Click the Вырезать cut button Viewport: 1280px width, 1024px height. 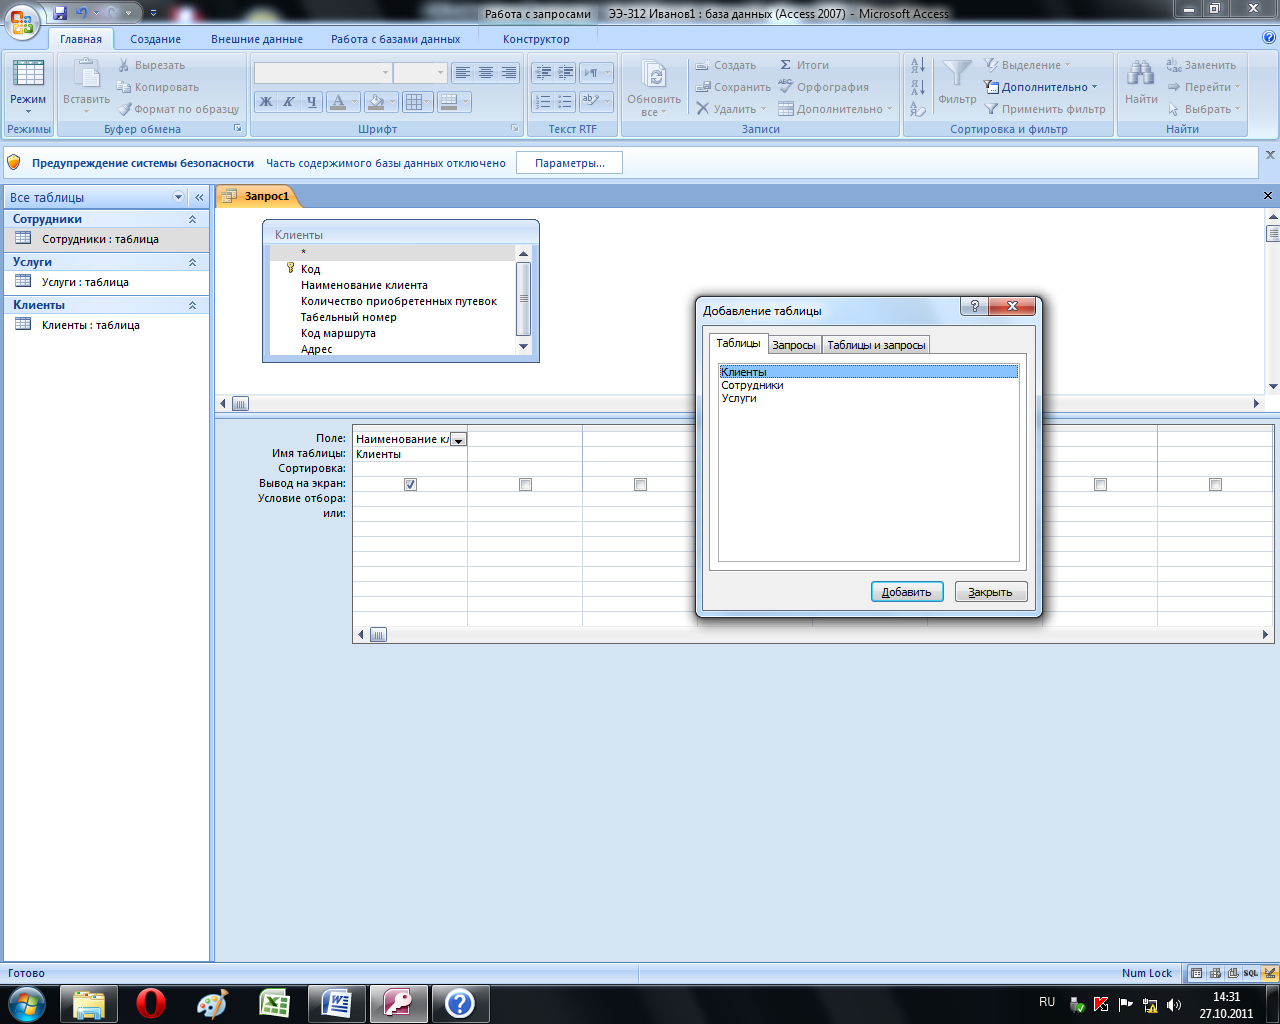[152, 65]
